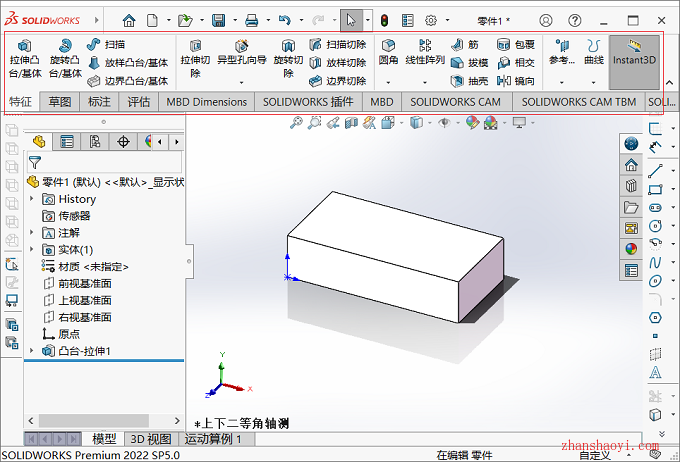Screen dimensions: 680x462
Task: Click the user login icon
Action: [546, 20]
